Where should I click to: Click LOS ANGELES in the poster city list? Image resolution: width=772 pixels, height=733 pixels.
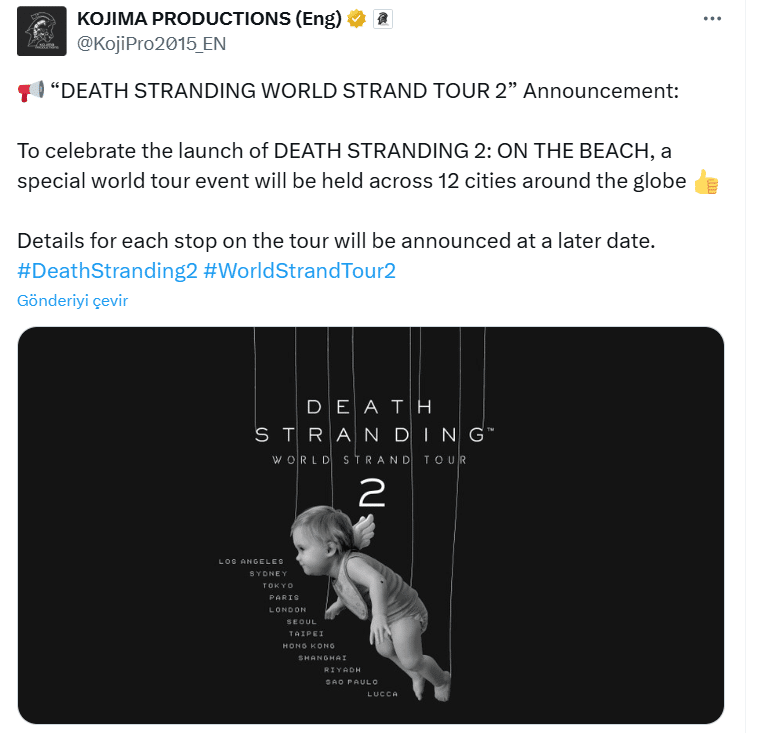click(x=251, y=561)
